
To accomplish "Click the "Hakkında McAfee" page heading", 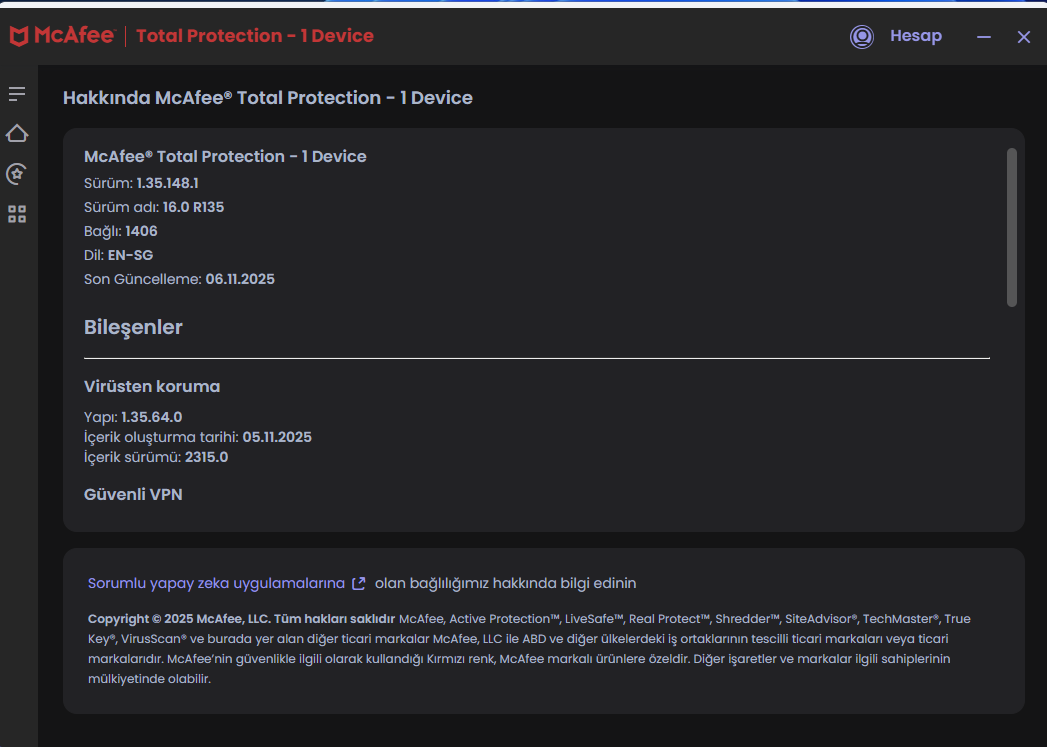I will point(267,98).
